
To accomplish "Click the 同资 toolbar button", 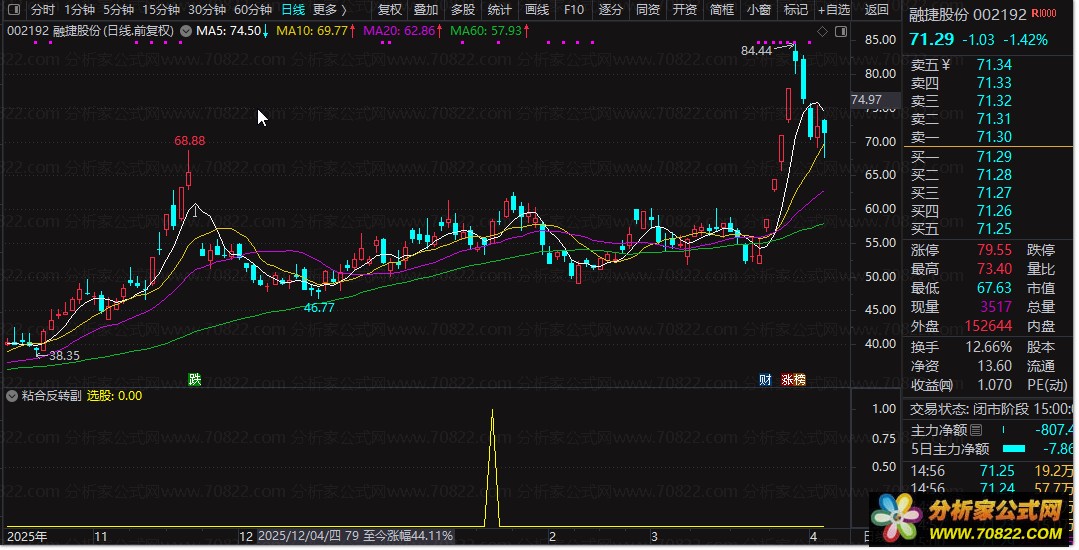I will coord(648,10).
